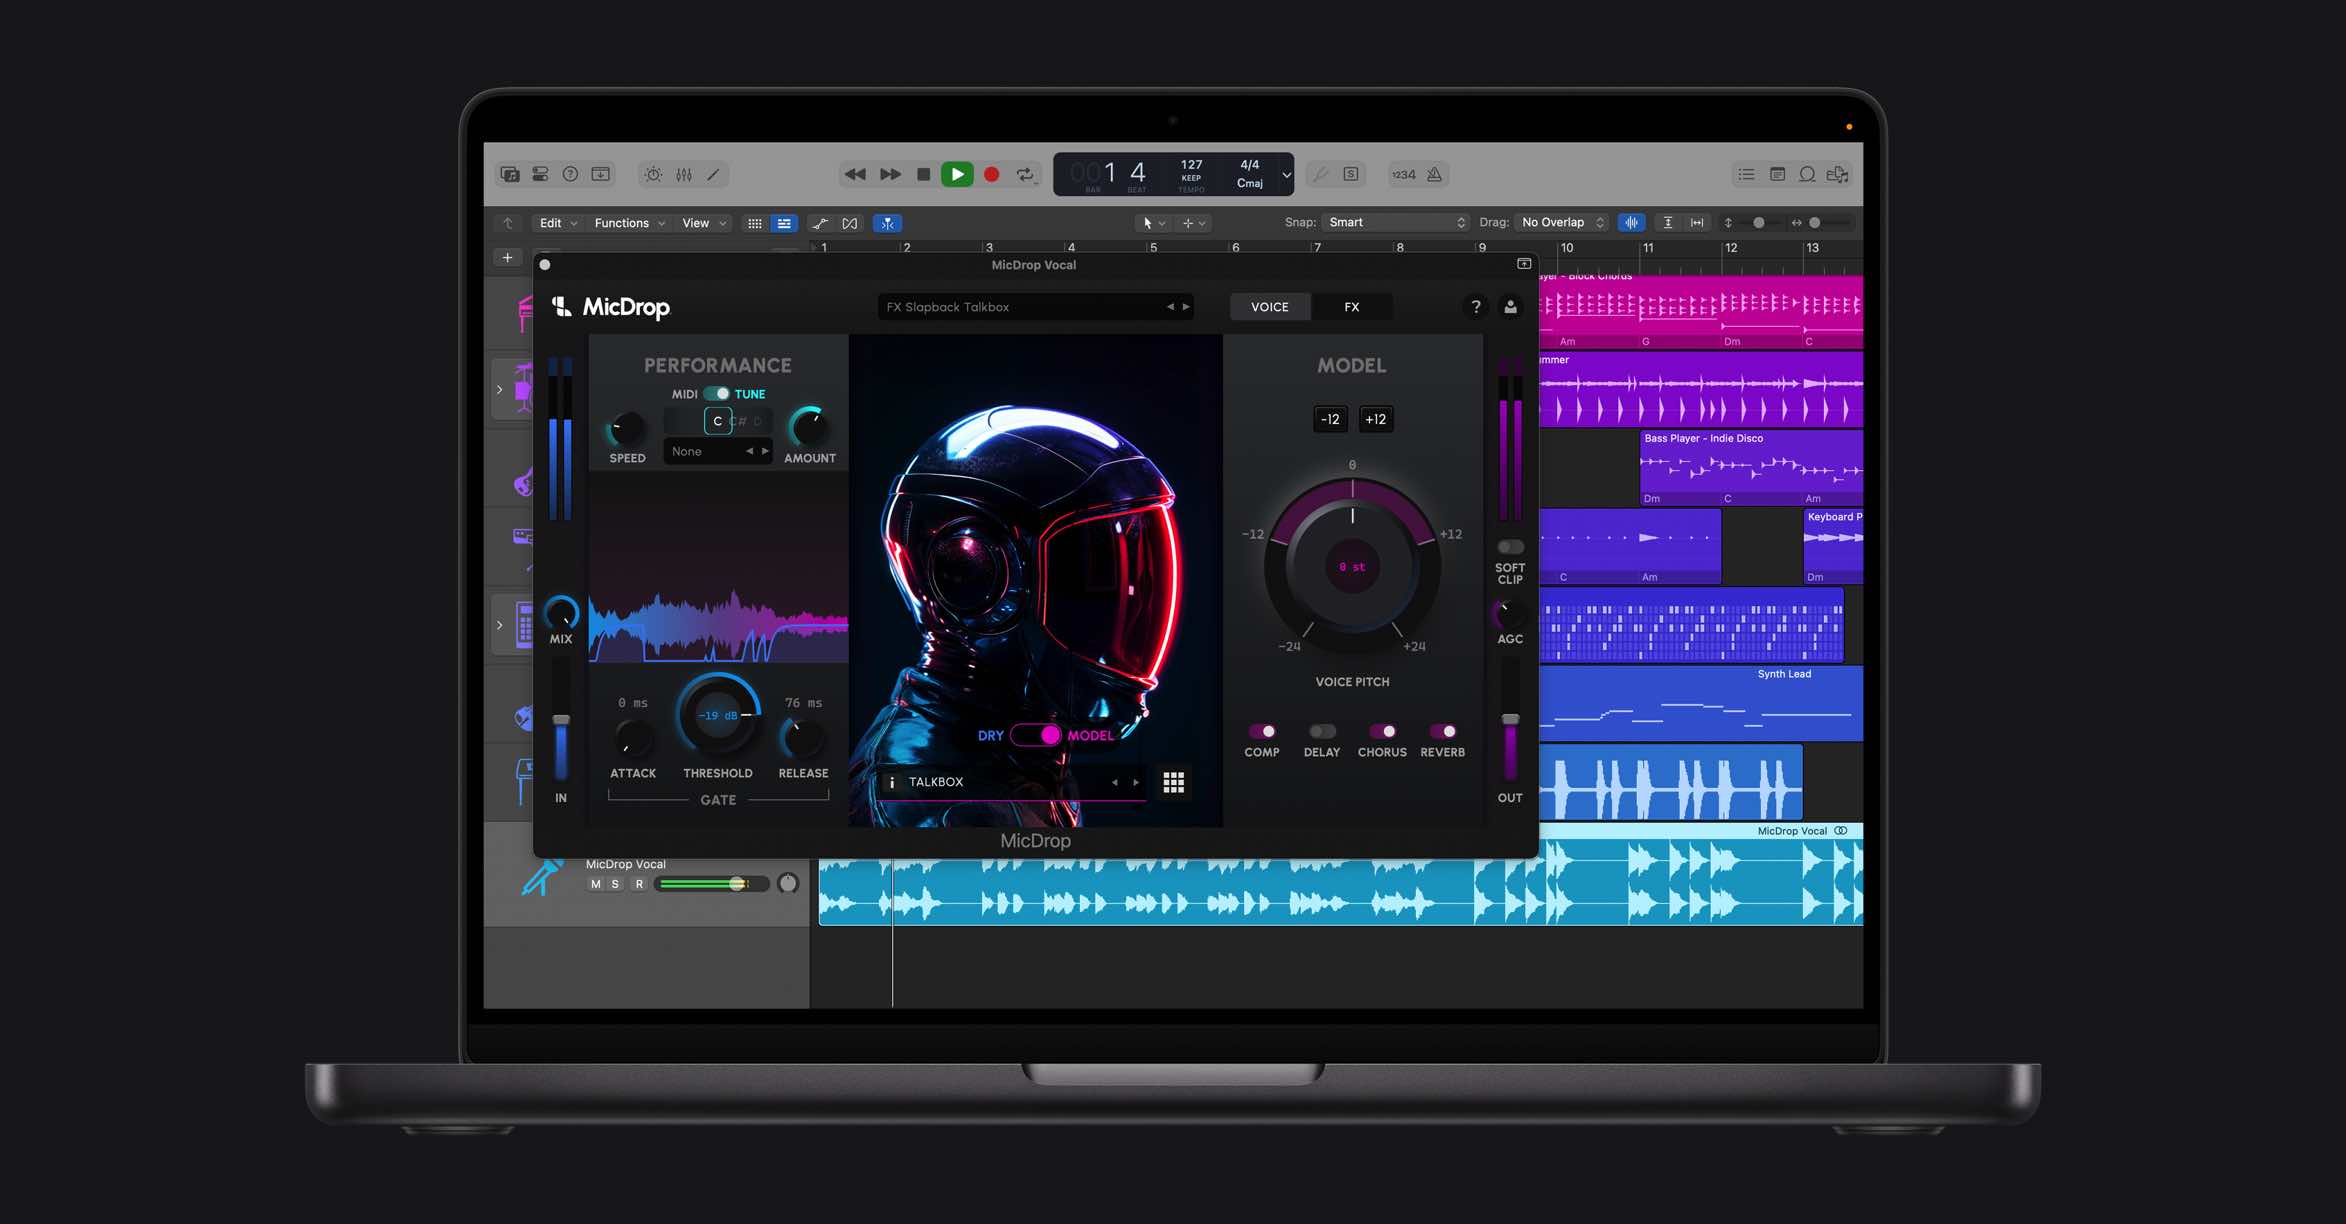Click the +12 pitch button

[x=1375, y=419]
